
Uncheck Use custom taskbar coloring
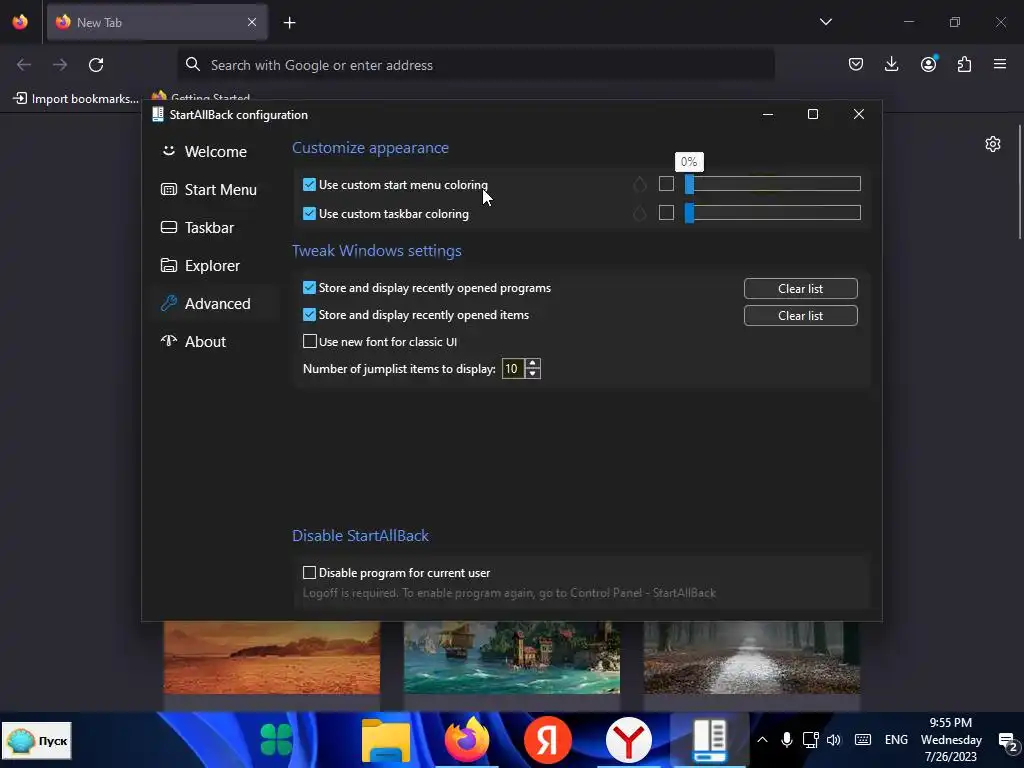310,214
